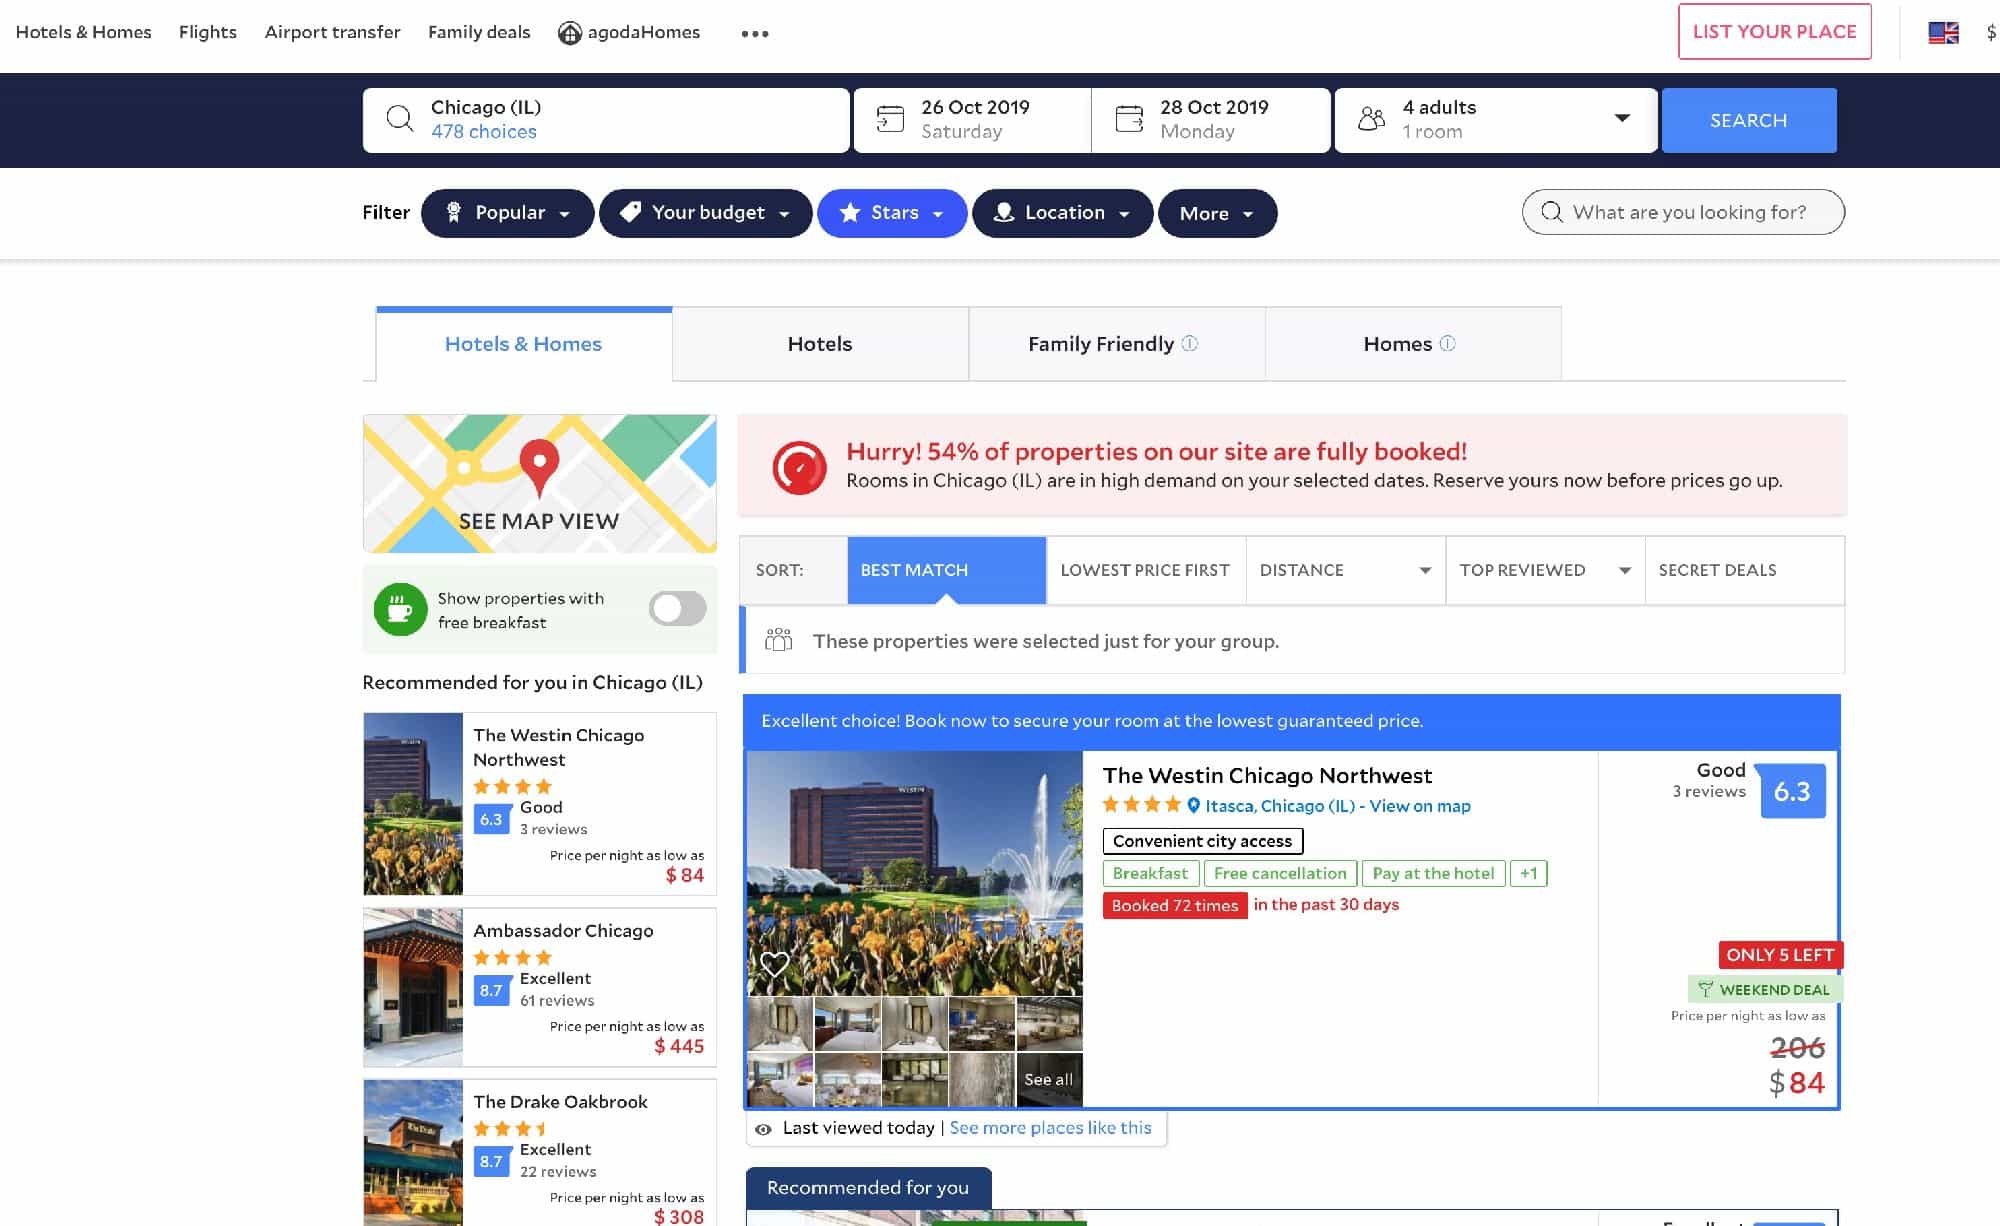Click the search magnifier icon beside Chicago (IL)
Screen dimensions: 2000x1226
399,119
